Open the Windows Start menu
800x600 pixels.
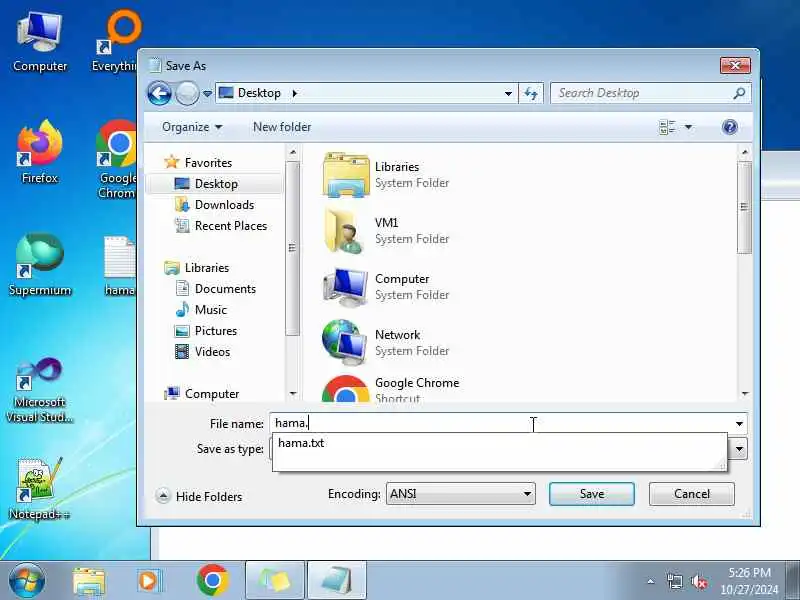pyautogui.click(x=27, y=580)
